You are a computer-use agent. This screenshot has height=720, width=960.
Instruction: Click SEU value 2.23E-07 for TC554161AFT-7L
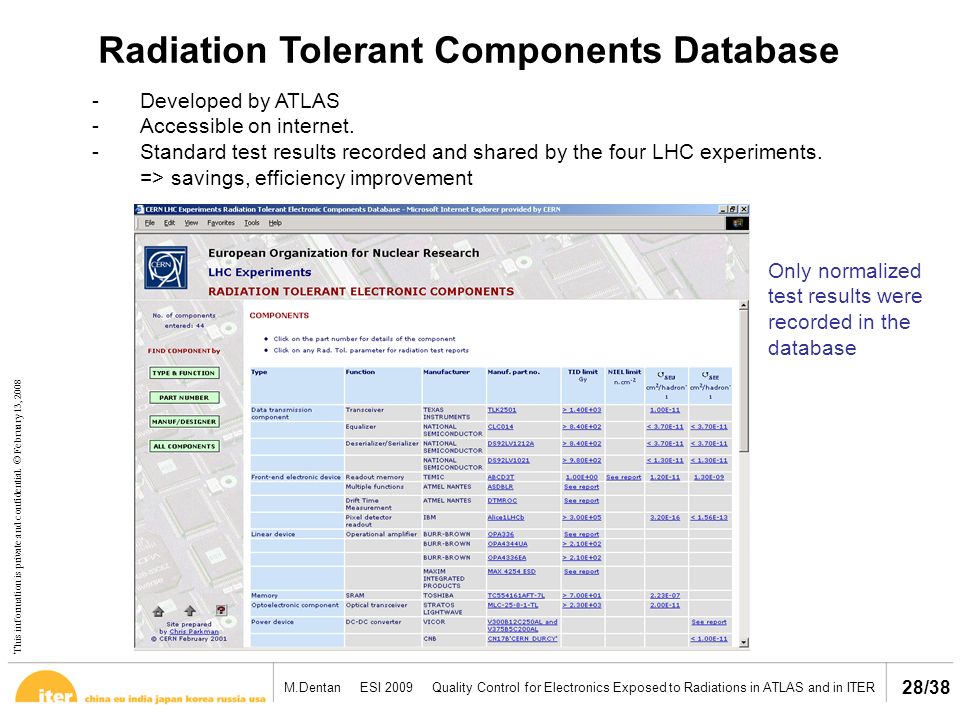(x=665, y=595)
